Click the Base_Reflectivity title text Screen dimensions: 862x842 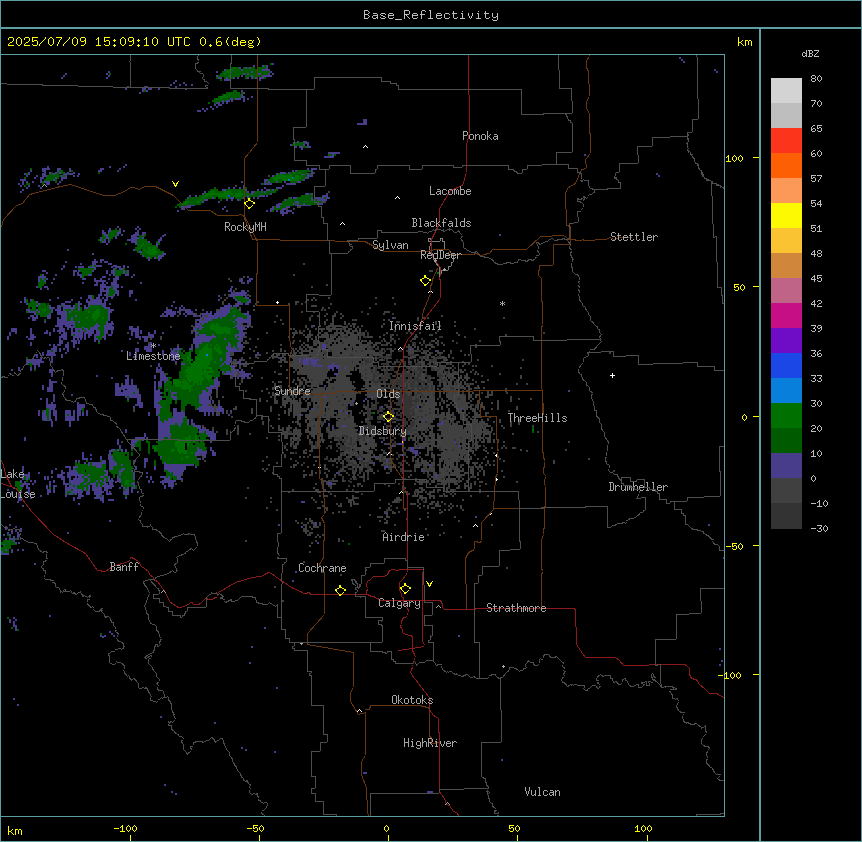[431, 15]
